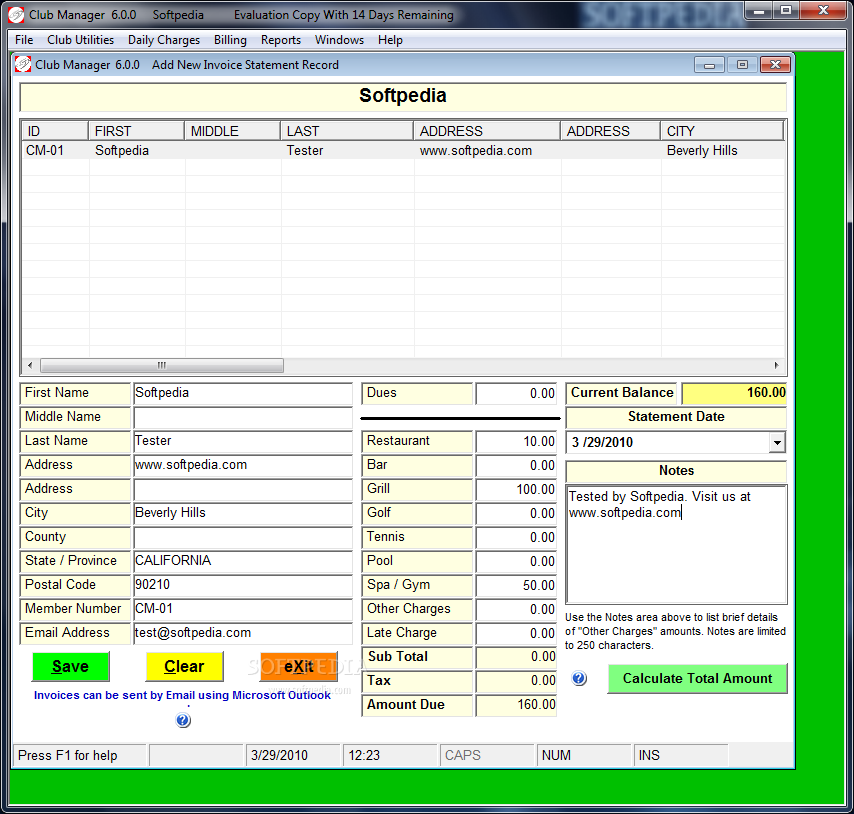Click the ID column header

[55, 131]
